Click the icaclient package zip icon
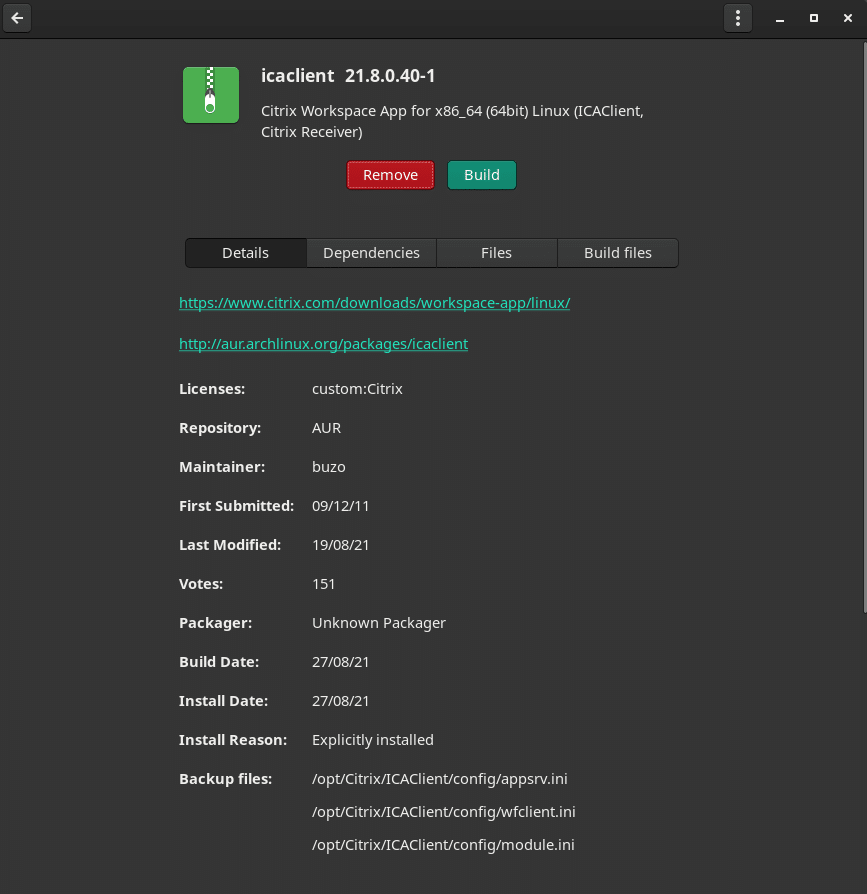Screen dimensions: 867x894 tap(211, 95)
